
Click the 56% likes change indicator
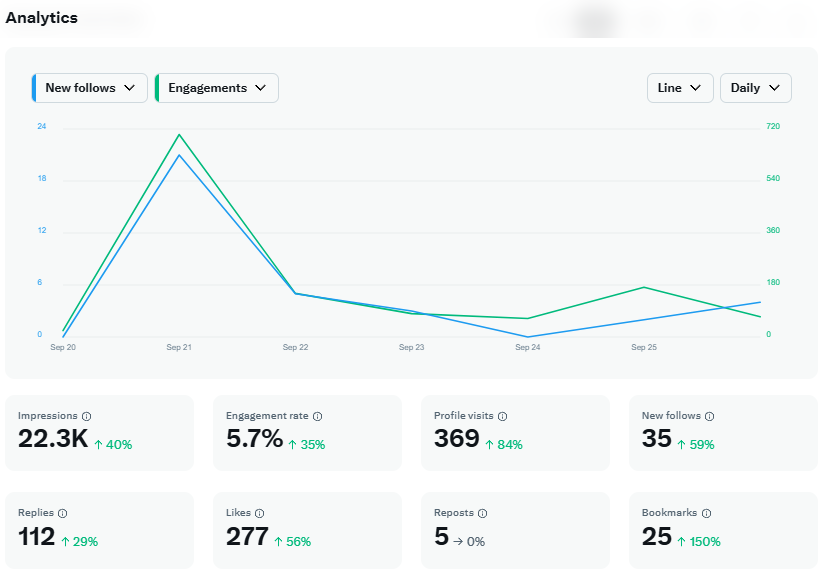tap(292, 542)
